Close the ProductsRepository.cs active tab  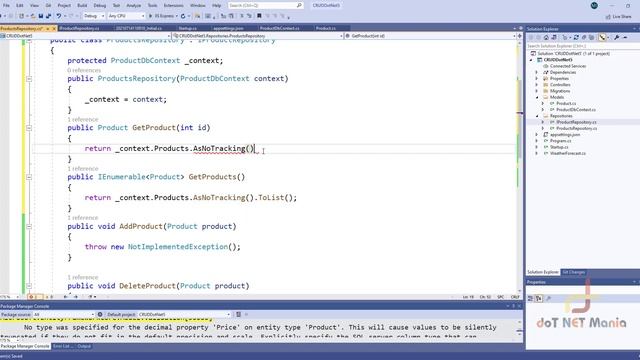click(53, 29)
